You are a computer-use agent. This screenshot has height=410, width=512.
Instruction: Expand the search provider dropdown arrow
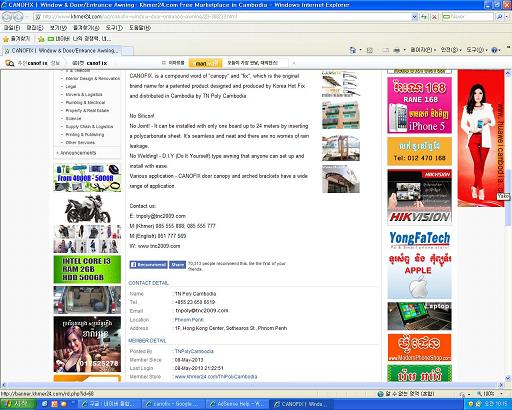click(506, 16)
